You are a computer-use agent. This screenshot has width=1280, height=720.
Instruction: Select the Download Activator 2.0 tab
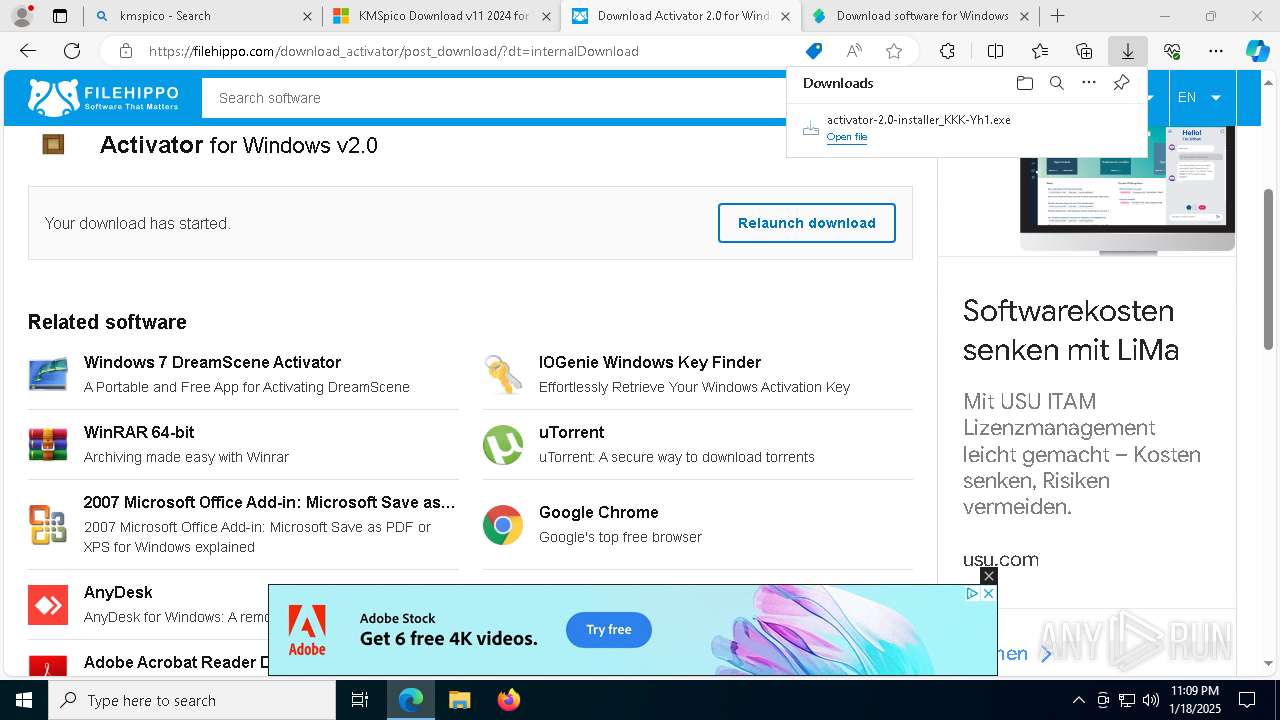684,16
